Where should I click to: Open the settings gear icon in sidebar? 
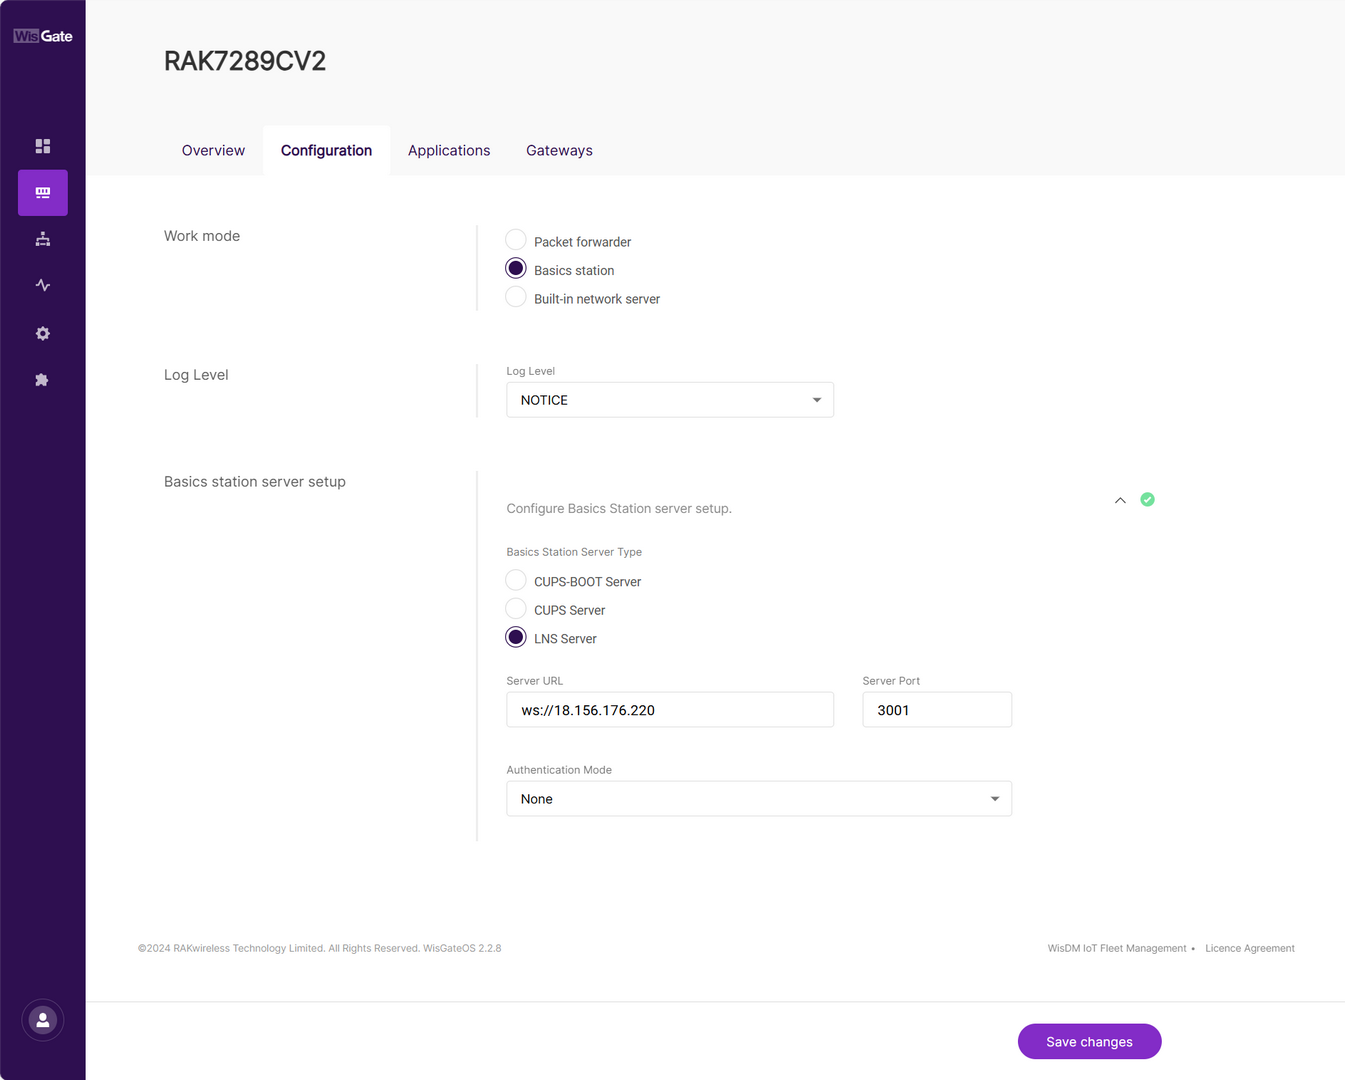coord(43,333)
